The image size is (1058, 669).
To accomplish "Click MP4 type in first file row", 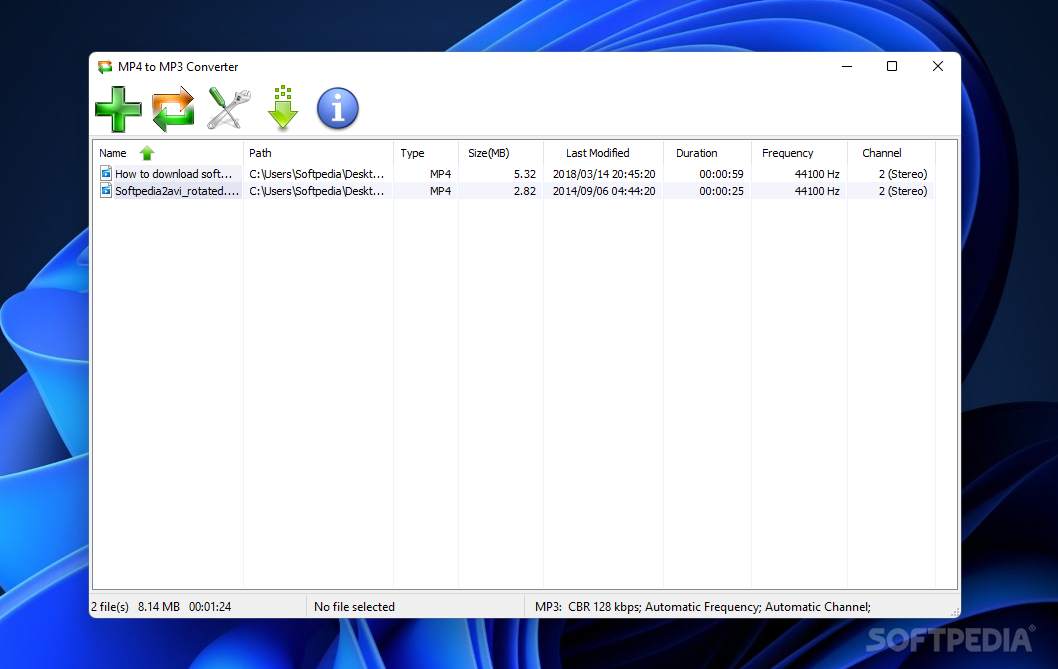I will point(441,174).
